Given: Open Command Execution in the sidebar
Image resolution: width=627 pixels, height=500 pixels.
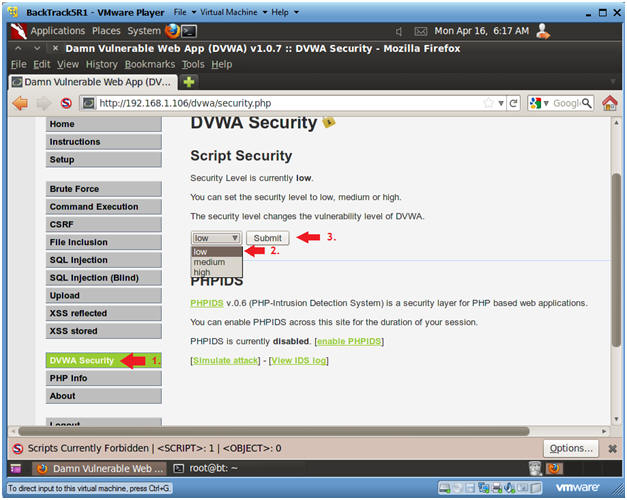Looking at the screenshot, I should 104,207.
